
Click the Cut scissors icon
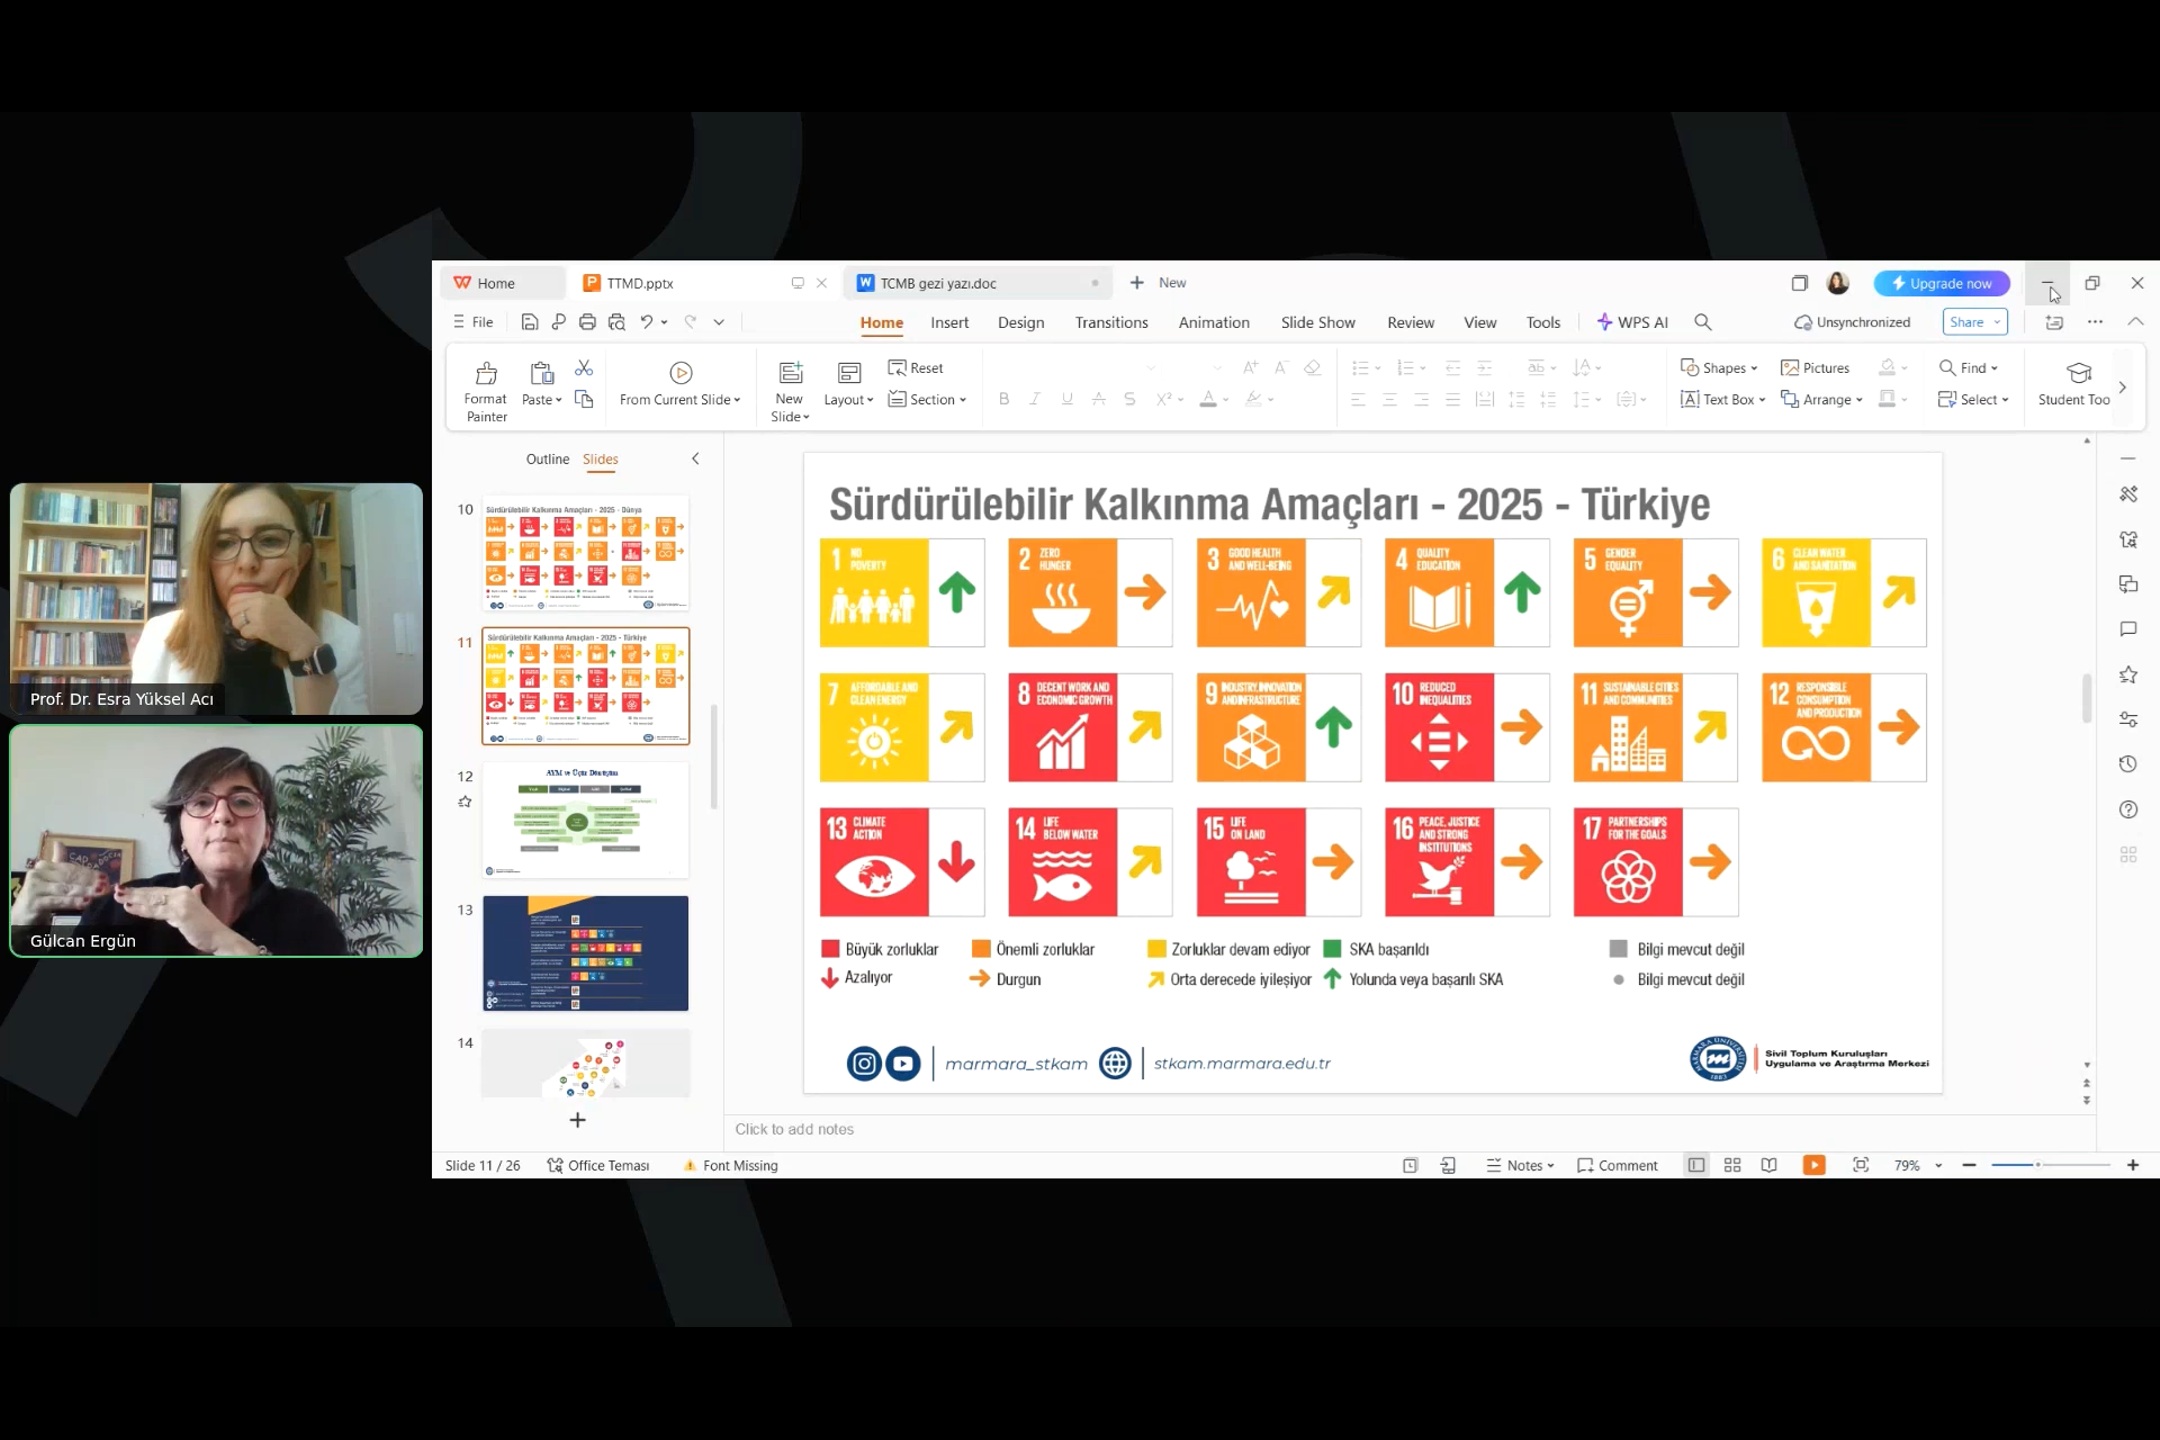tap(584, 369)
